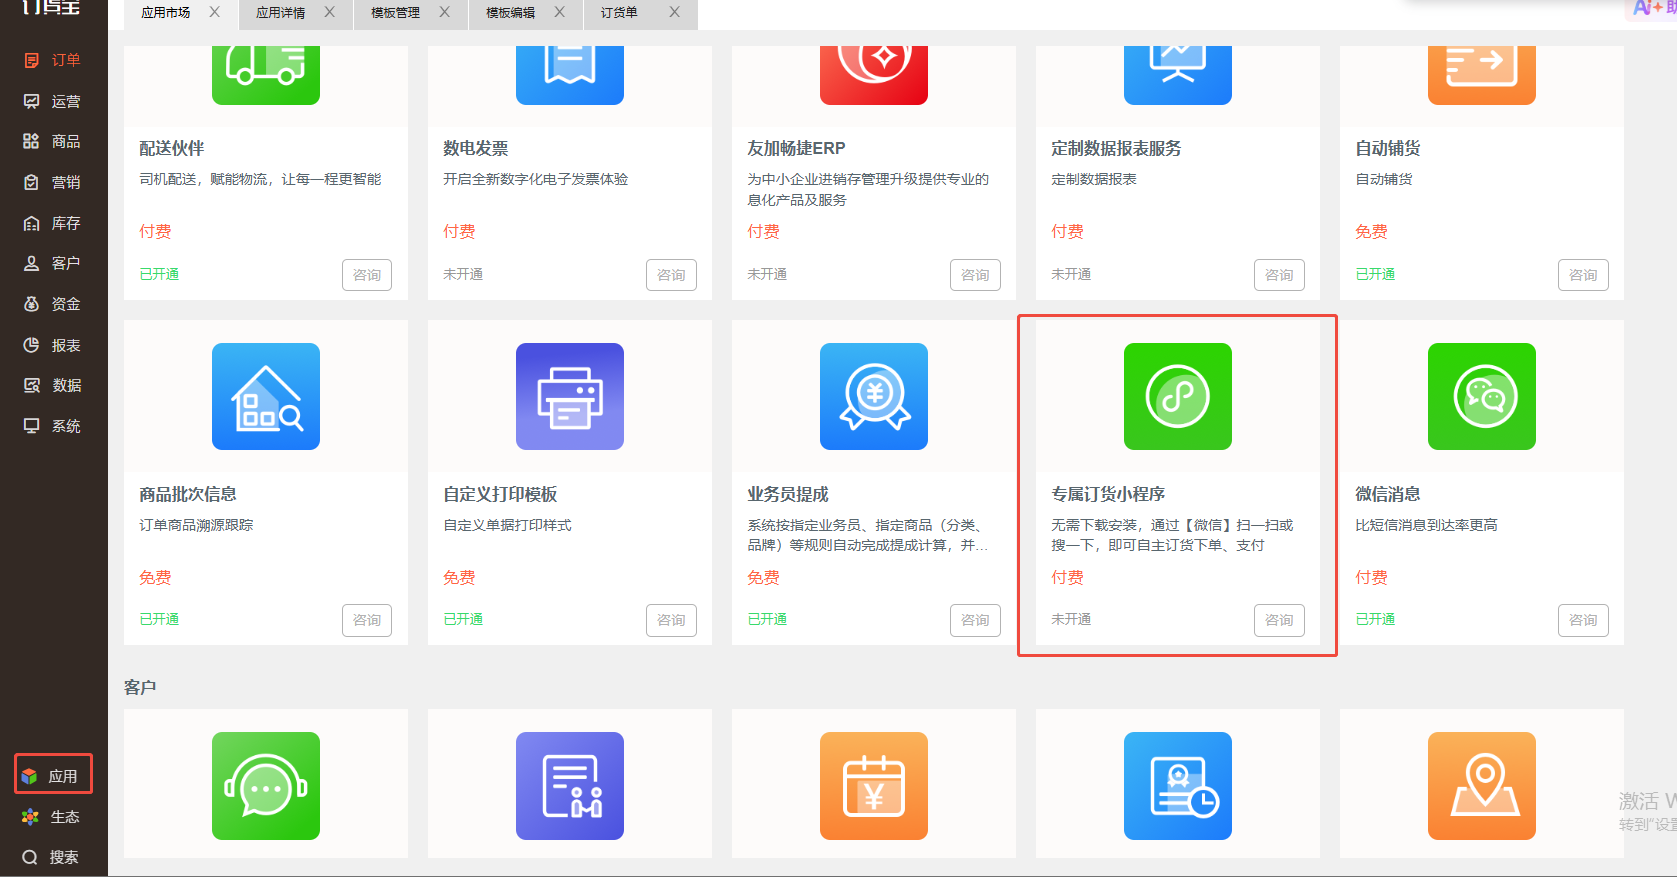1677x877 pixels.
Task: Click the green headset chat app icon
Action: tap(266, 786)
